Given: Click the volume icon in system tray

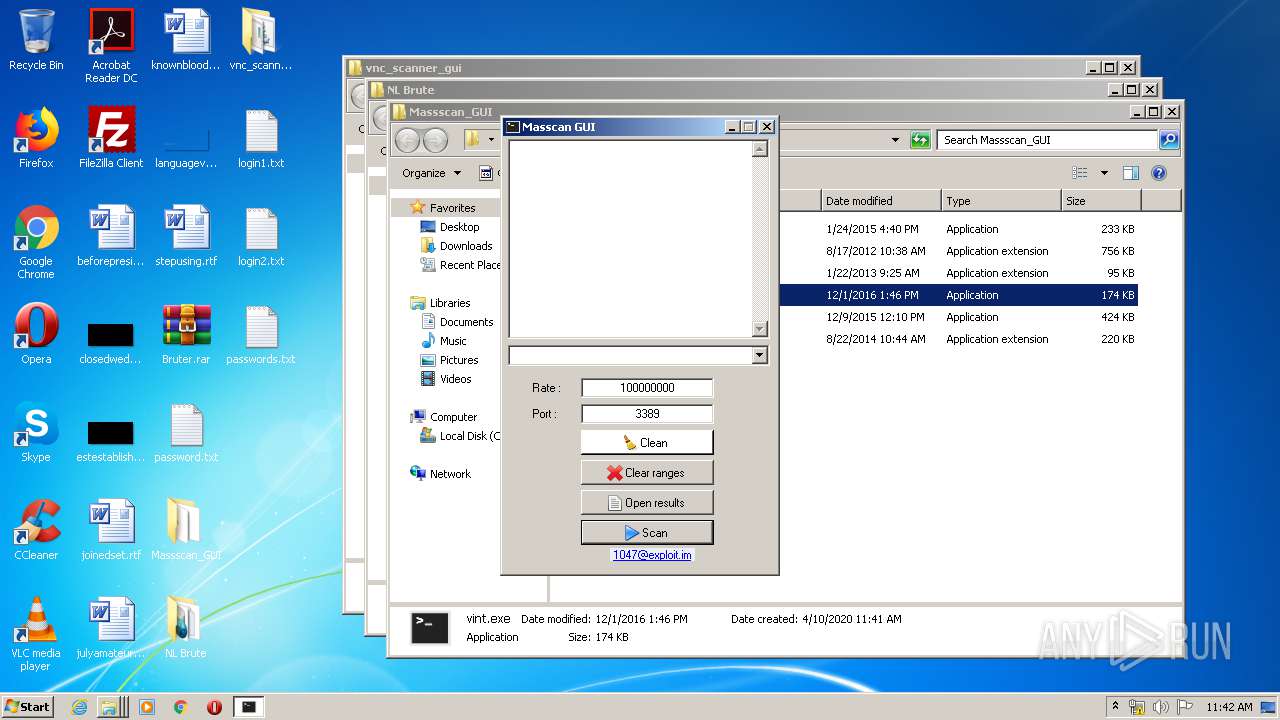Looking at the screenshot, I should pos(1160,707).
